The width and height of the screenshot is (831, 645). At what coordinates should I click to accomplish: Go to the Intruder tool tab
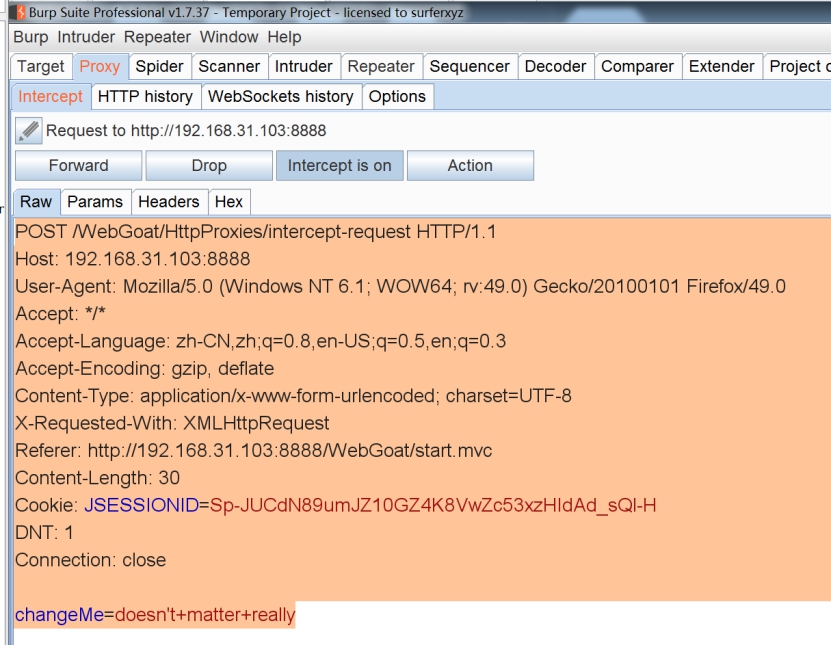[x=303, y=66]
